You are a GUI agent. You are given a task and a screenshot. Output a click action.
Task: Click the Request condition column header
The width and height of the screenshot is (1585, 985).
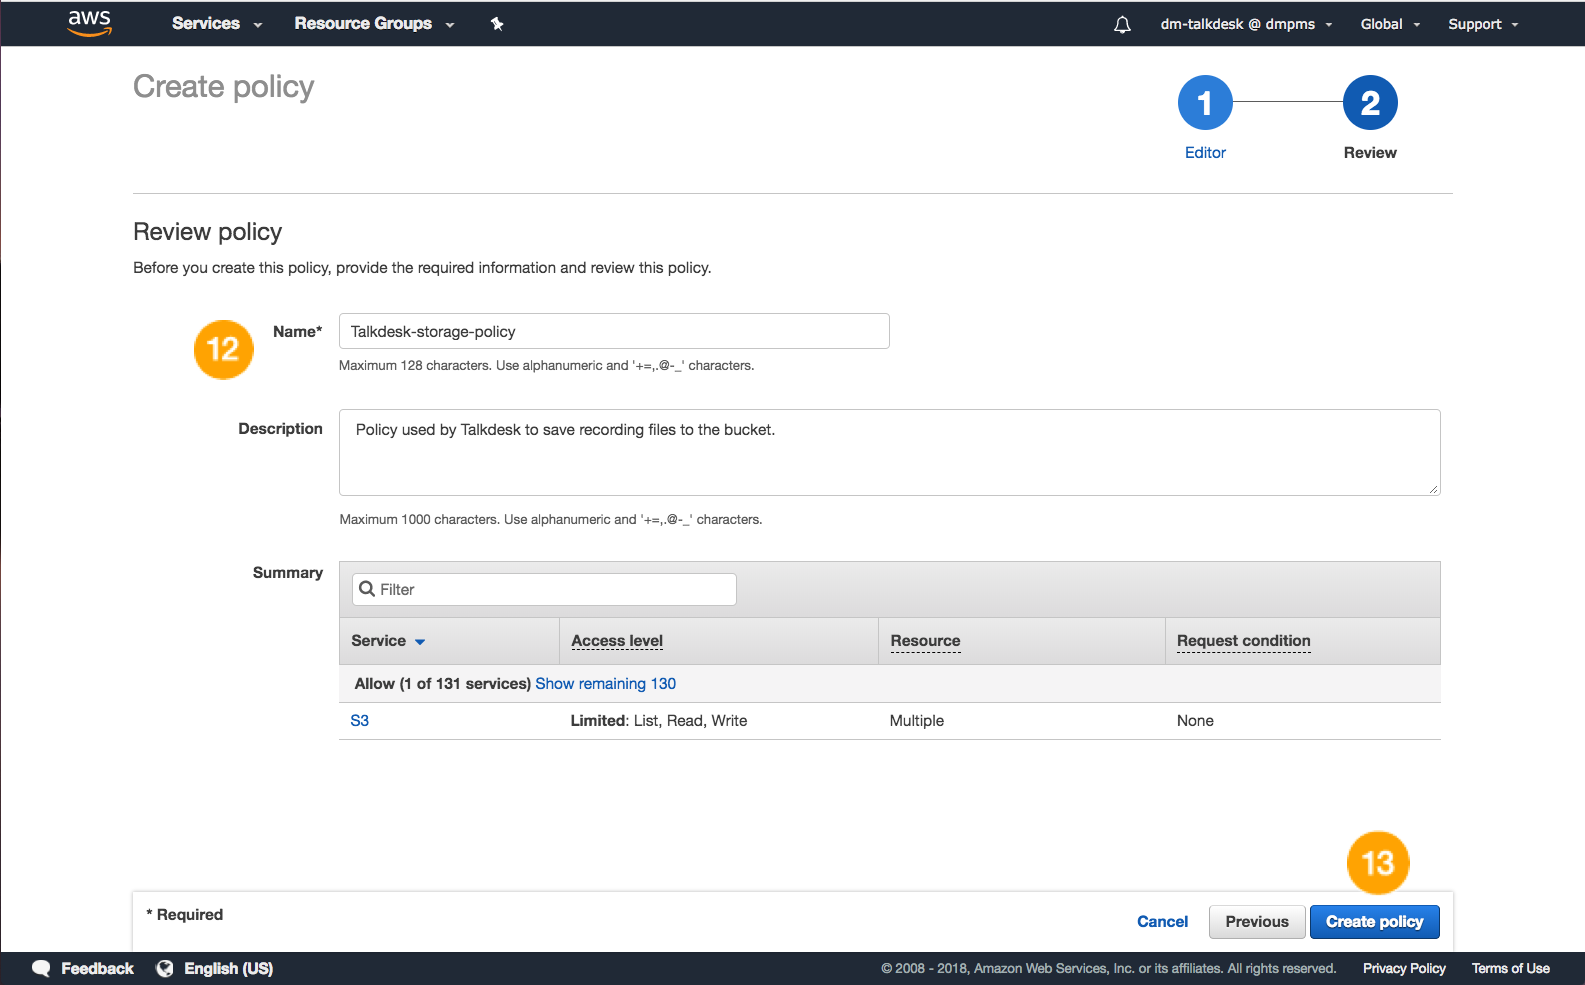point(1243,641)
